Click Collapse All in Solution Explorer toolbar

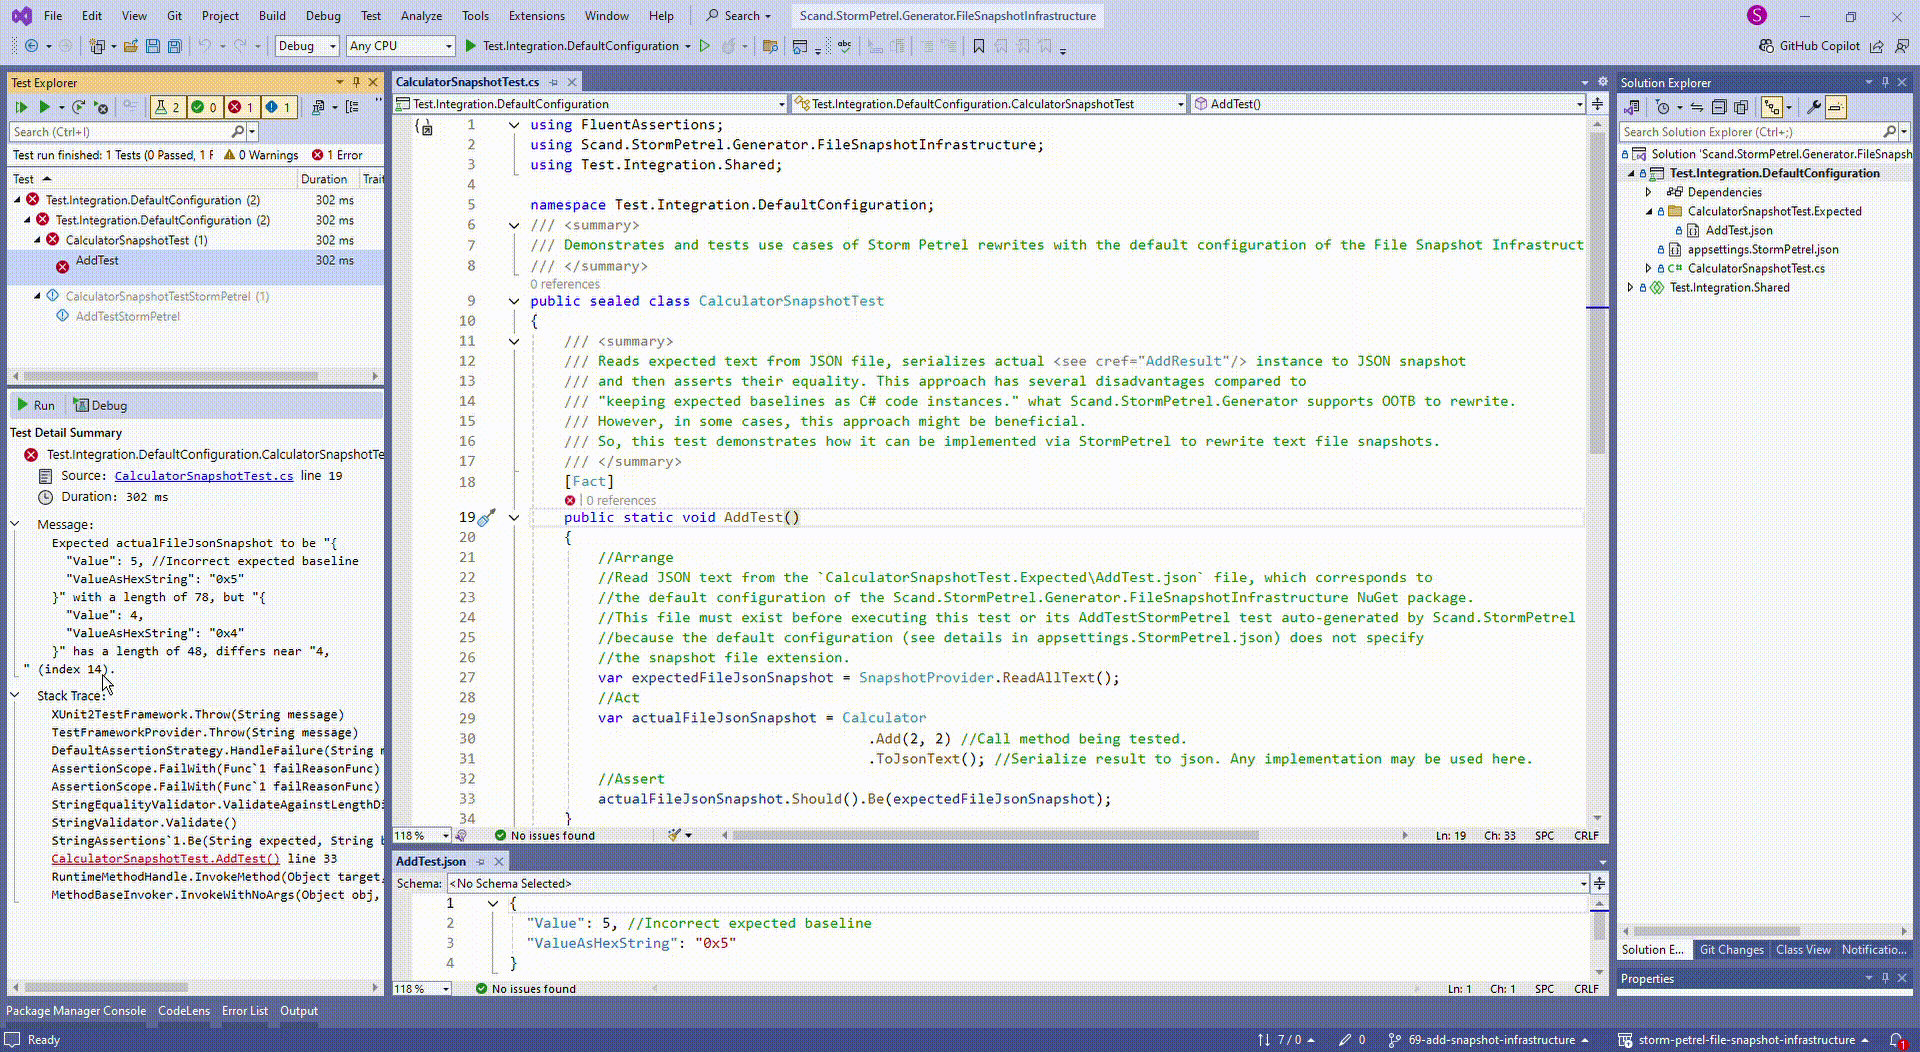(x=1719, y=107)
